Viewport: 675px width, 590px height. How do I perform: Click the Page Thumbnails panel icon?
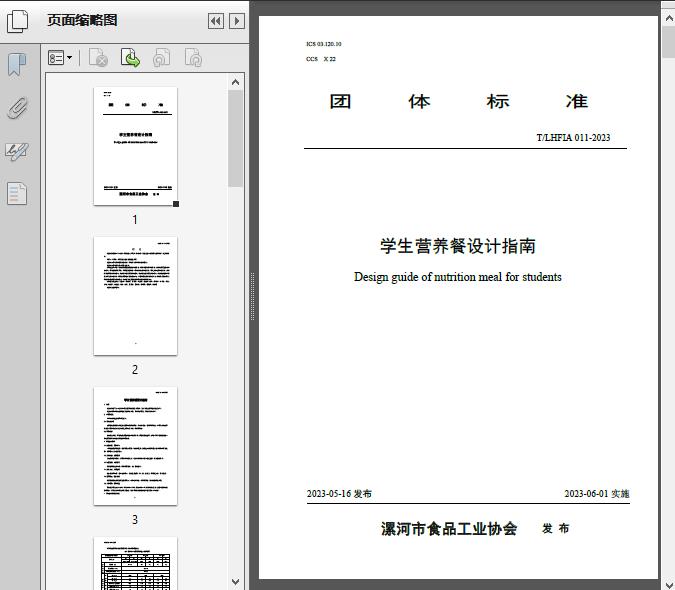[18, 22]
